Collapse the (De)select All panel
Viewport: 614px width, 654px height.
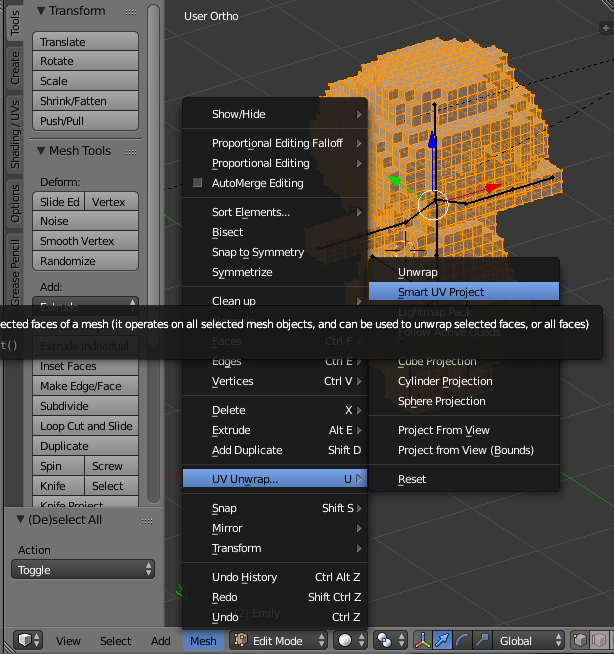click(20, 520)
